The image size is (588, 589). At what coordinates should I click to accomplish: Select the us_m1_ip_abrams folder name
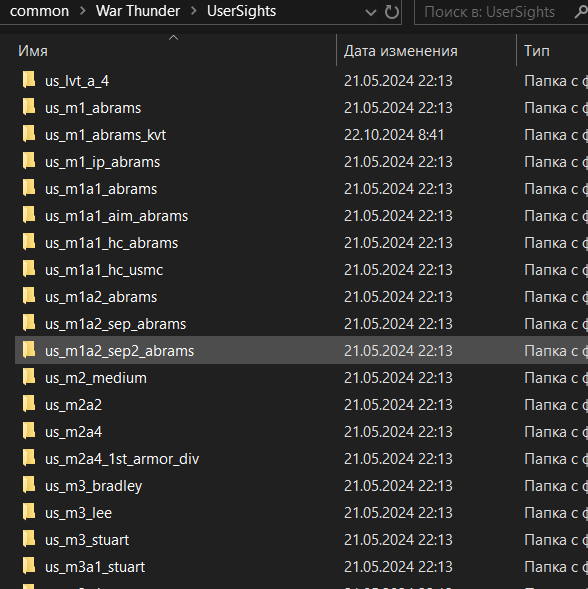pyautogui.click(x=103, y=162)
